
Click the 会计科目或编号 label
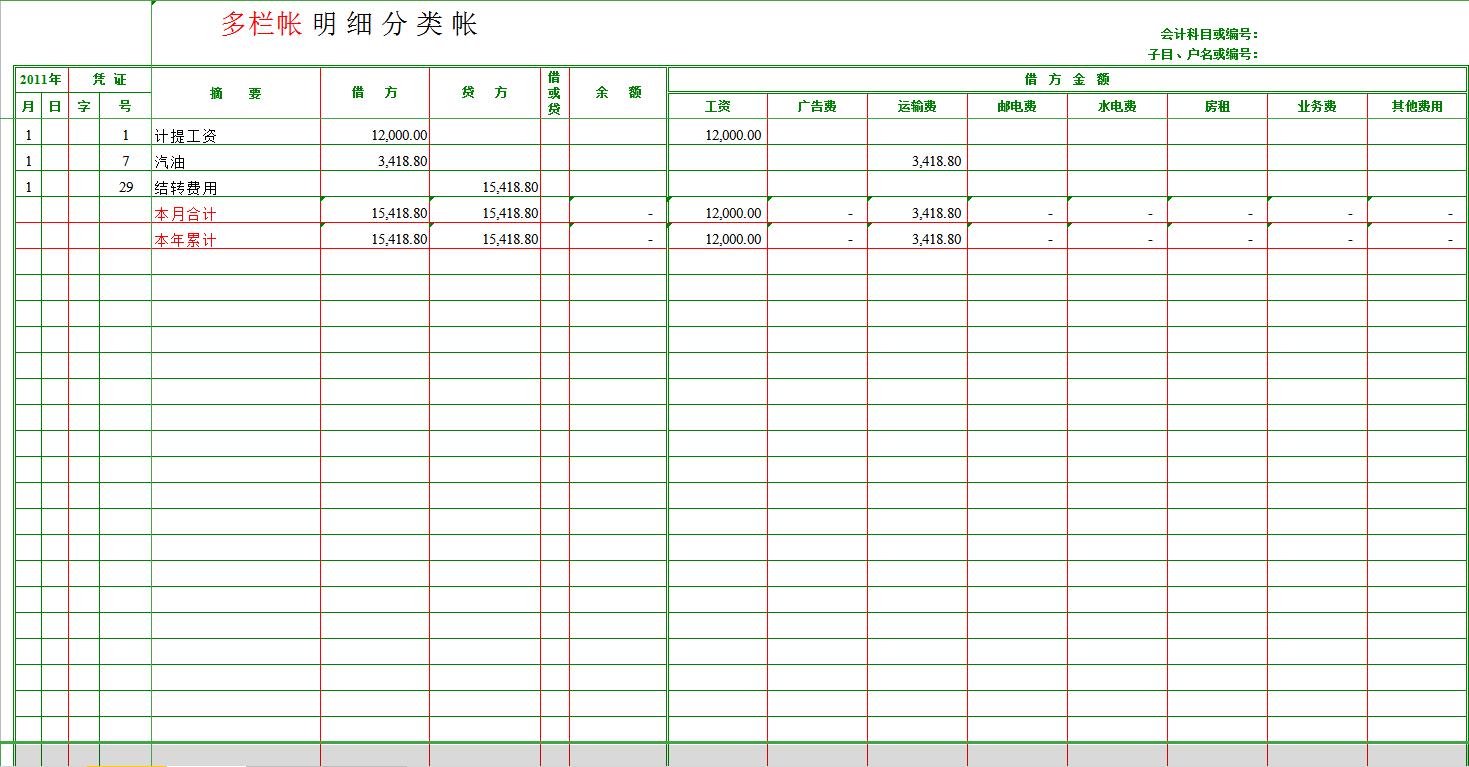[x=1209, y=31]
